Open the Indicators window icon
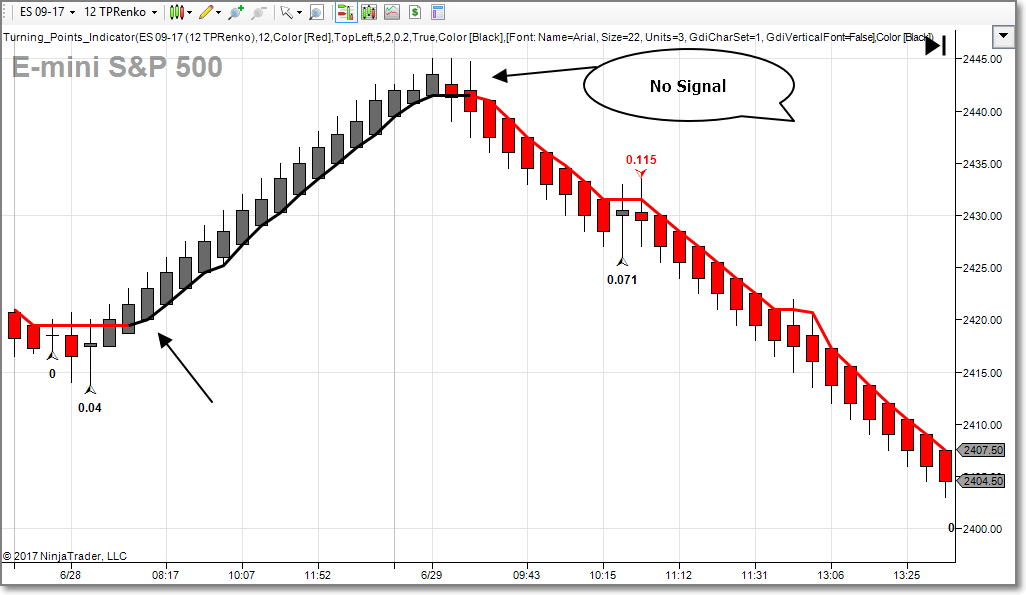Image resolution: width=1026 pixels, height=595 pixels. [x=391, y=12]
